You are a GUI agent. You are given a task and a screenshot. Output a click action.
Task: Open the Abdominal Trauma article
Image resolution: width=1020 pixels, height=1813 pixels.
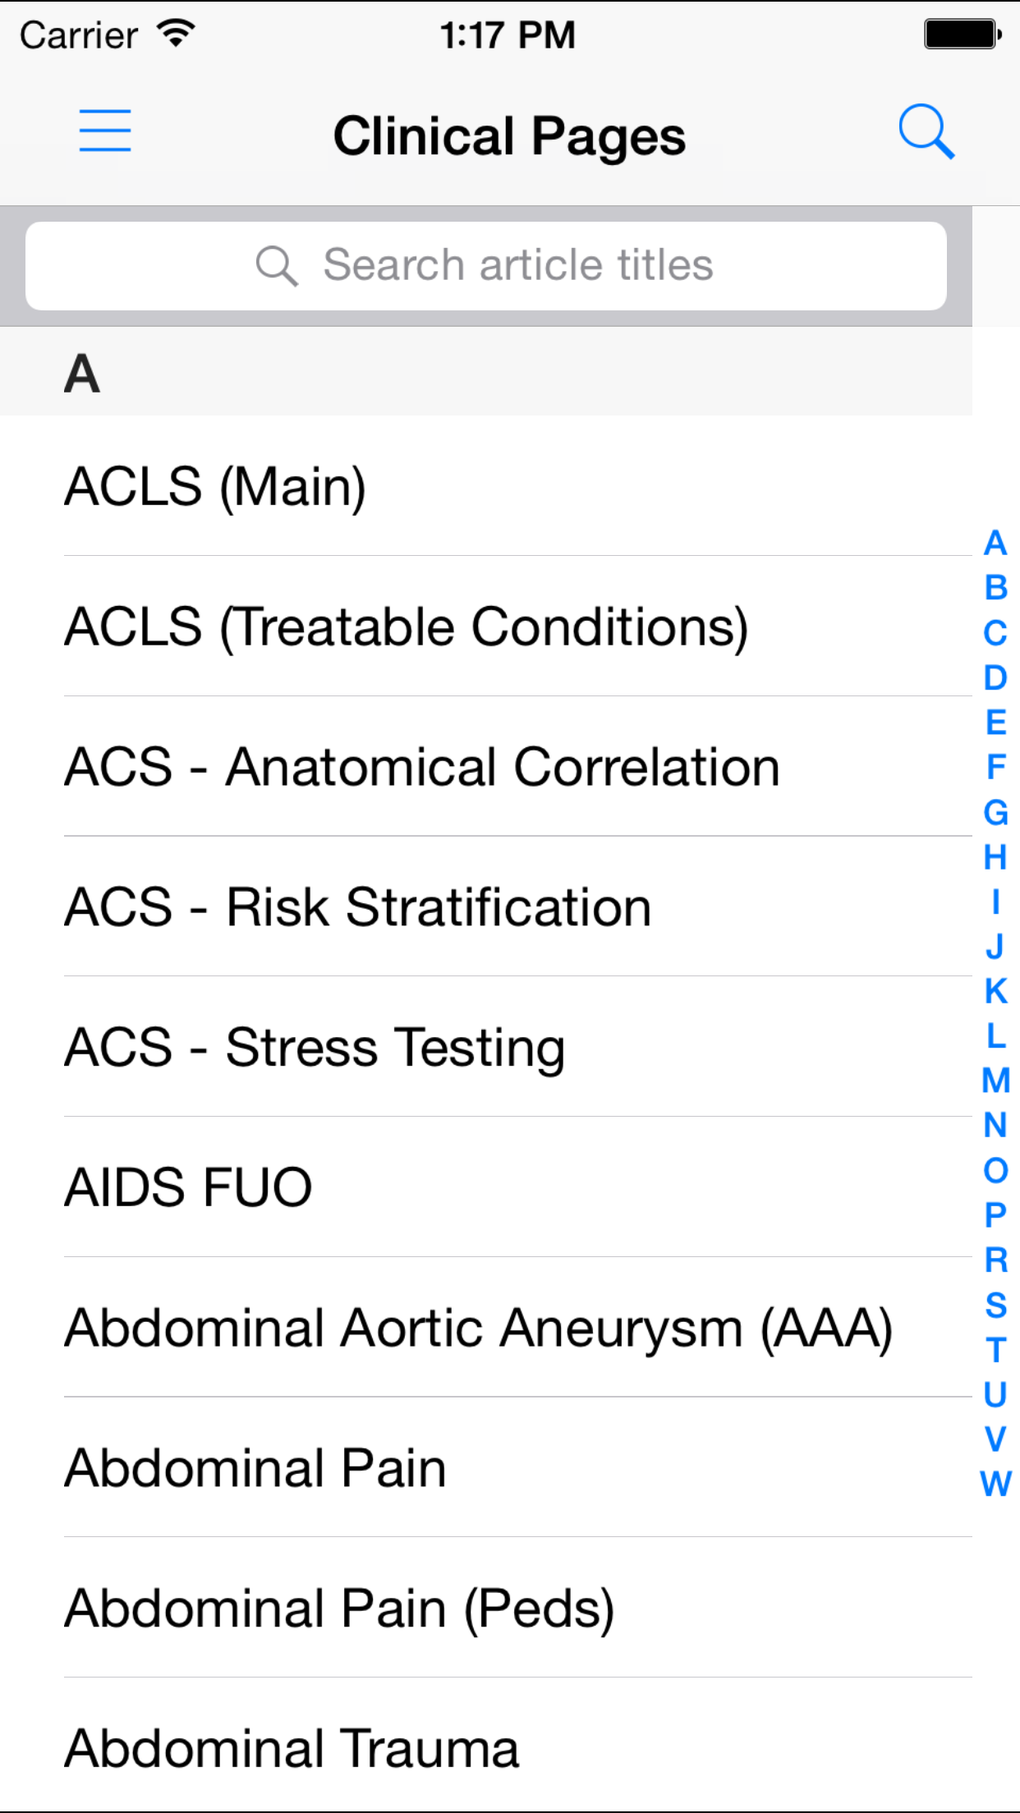(x=292, y=1748)
